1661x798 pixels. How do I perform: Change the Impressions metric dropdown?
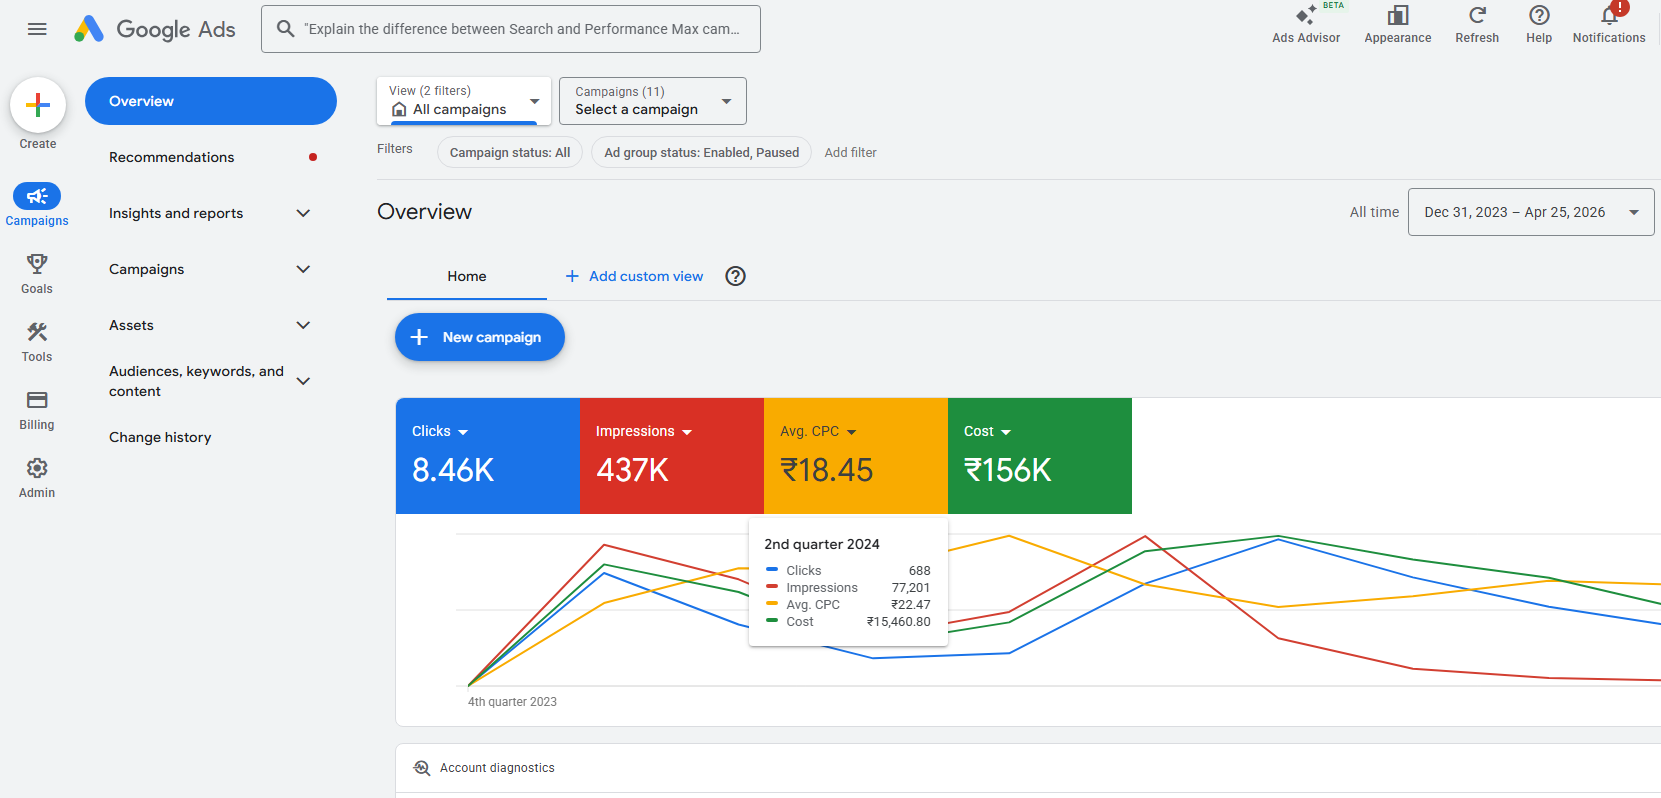tap(644, 431)
